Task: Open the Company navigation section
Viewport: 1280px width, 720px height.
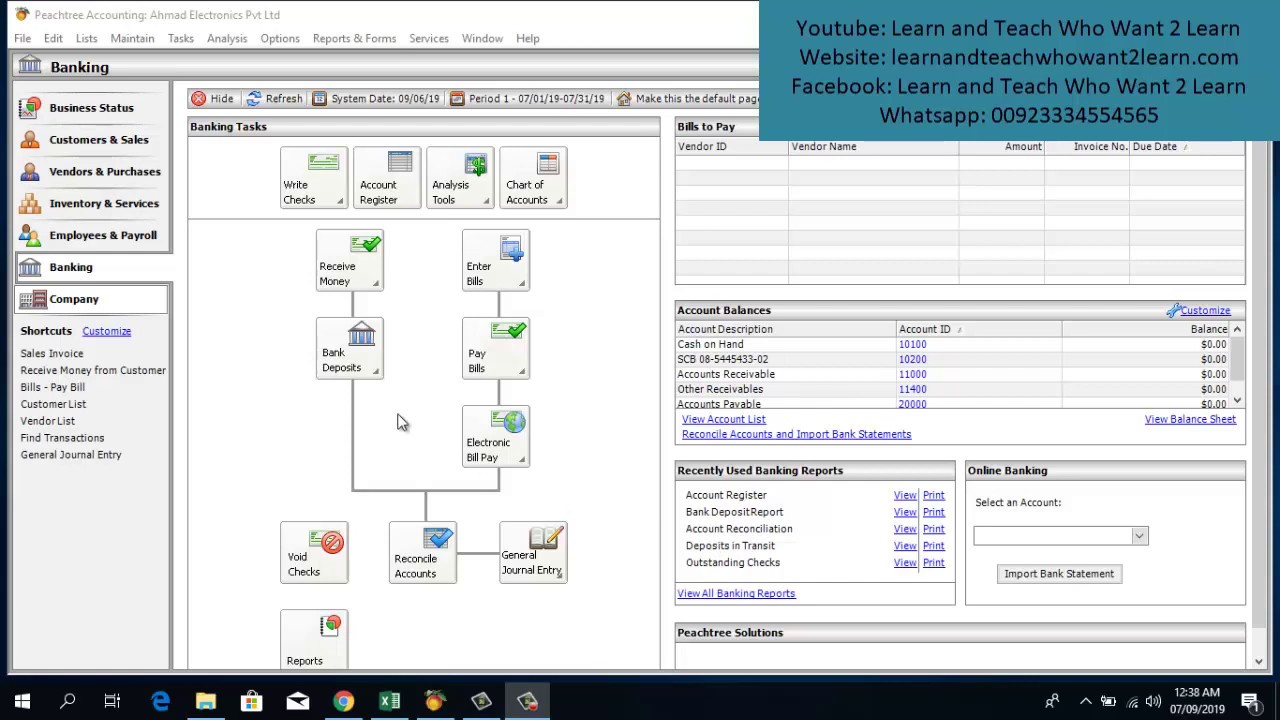Action: pyautogui.click(x=92, y=299)
